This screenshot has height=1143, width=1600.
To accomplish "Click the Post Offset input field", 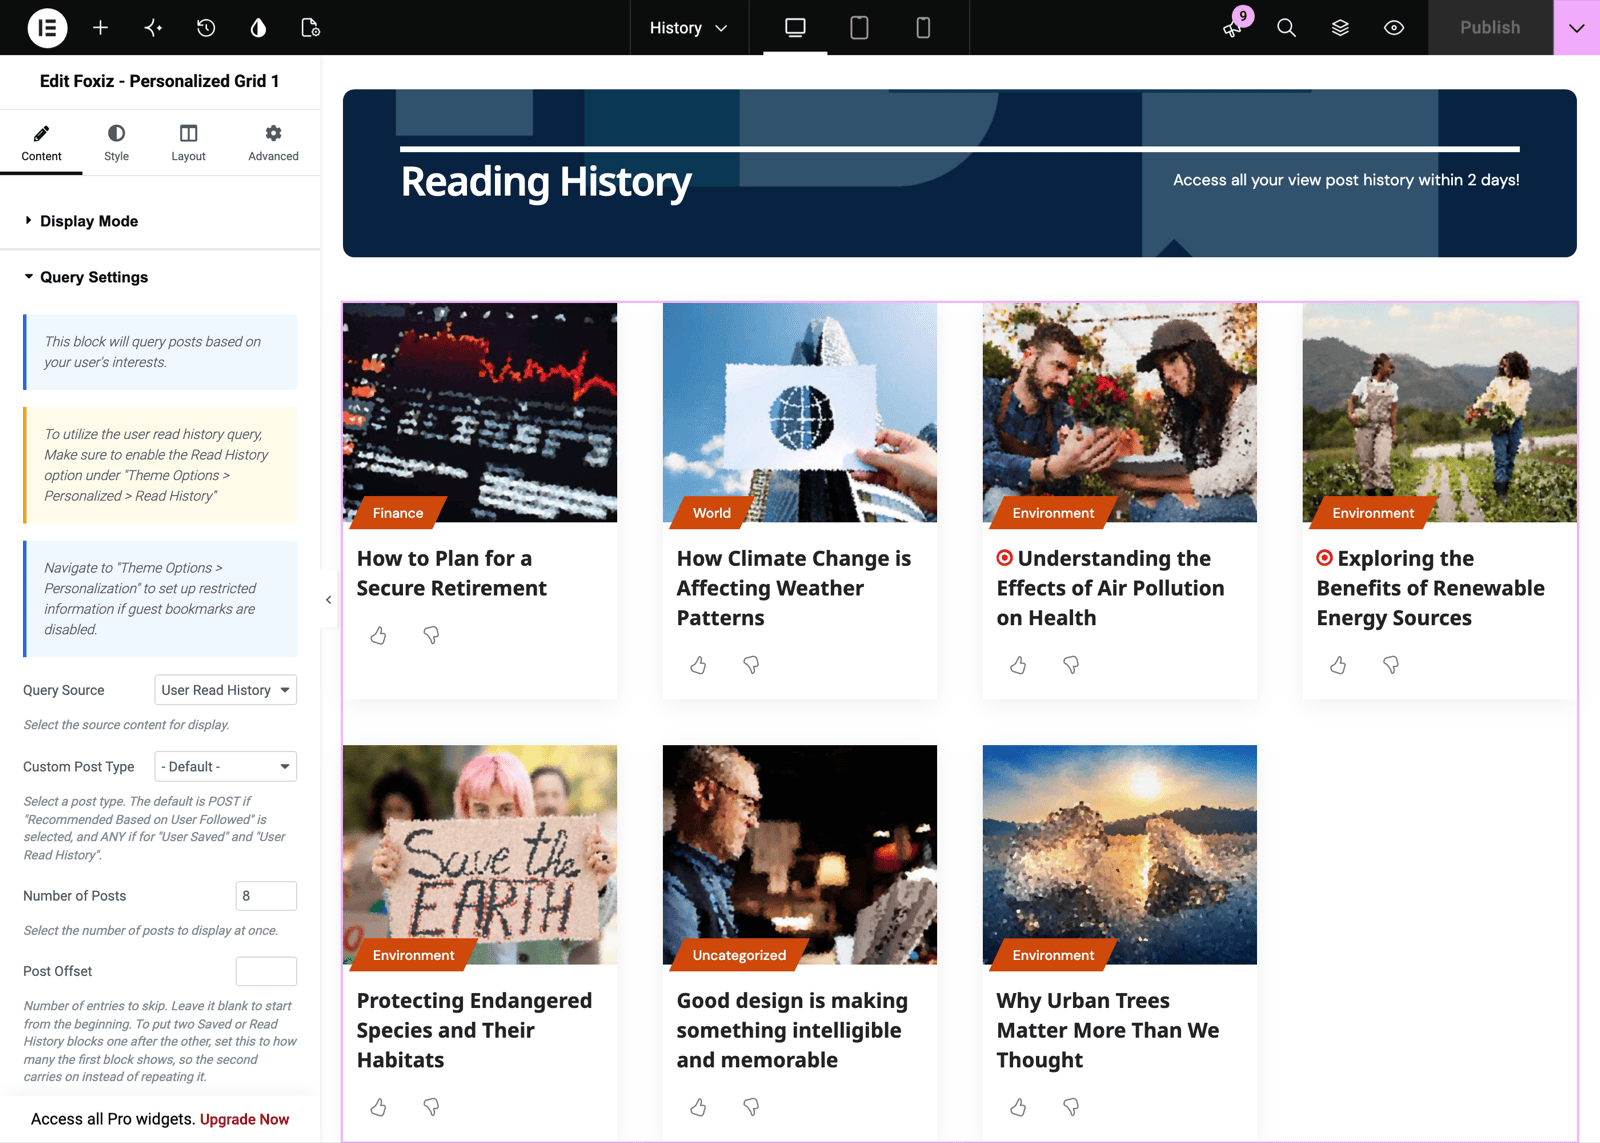I will coord(266,971).
